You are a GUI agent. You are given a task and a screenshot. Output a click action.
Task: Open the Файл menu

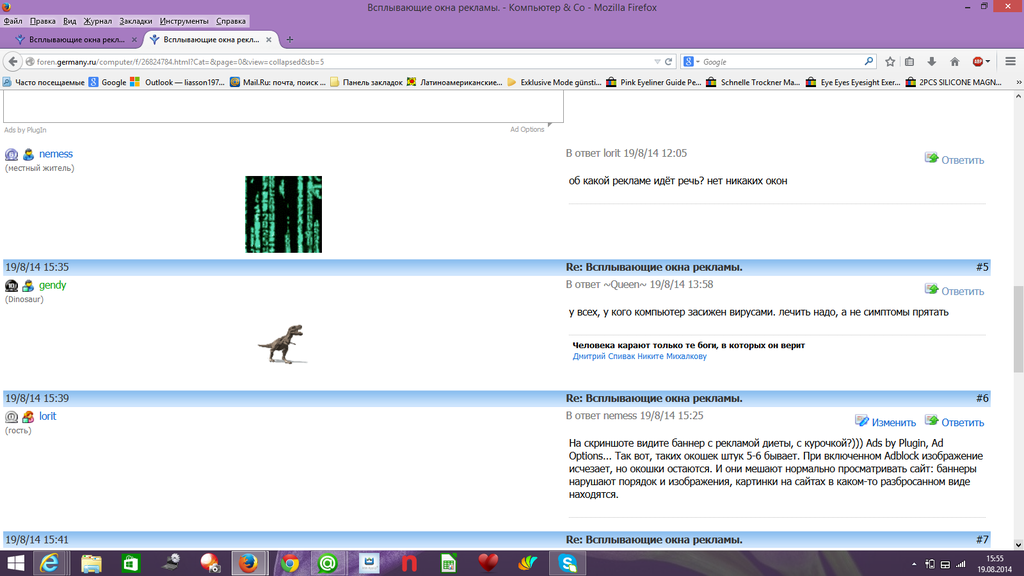(x=13, y=21)
